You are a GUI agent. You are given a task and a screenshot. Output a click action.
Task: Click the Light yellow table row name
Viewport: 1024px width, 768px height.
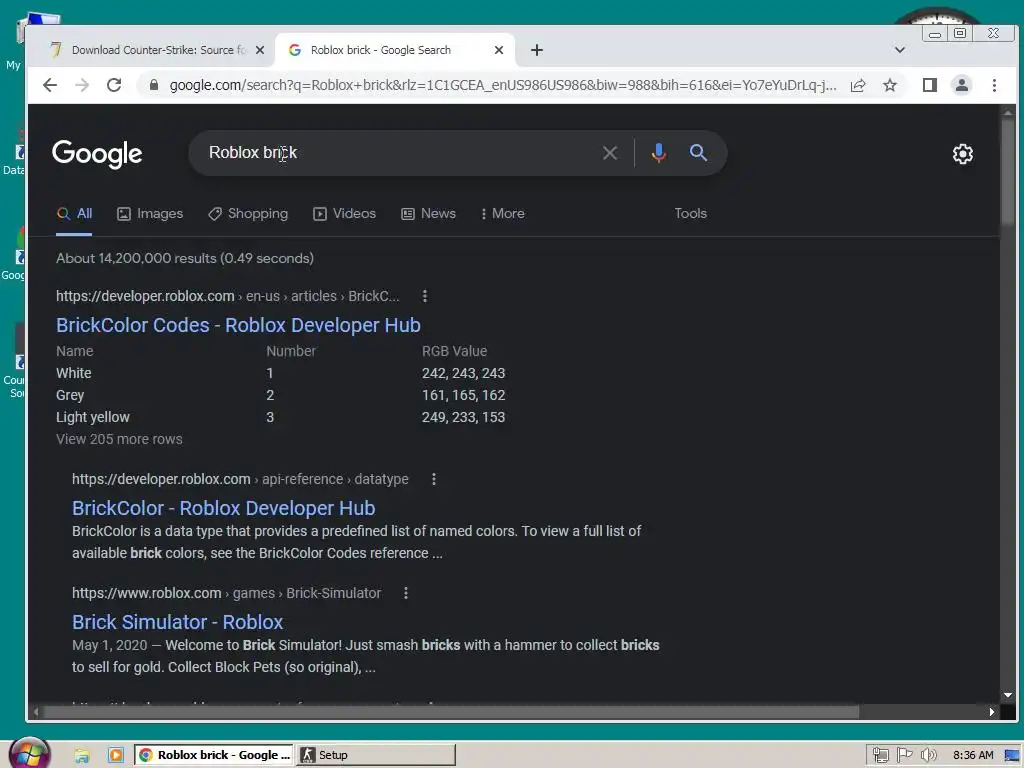[x=93, y=417]
